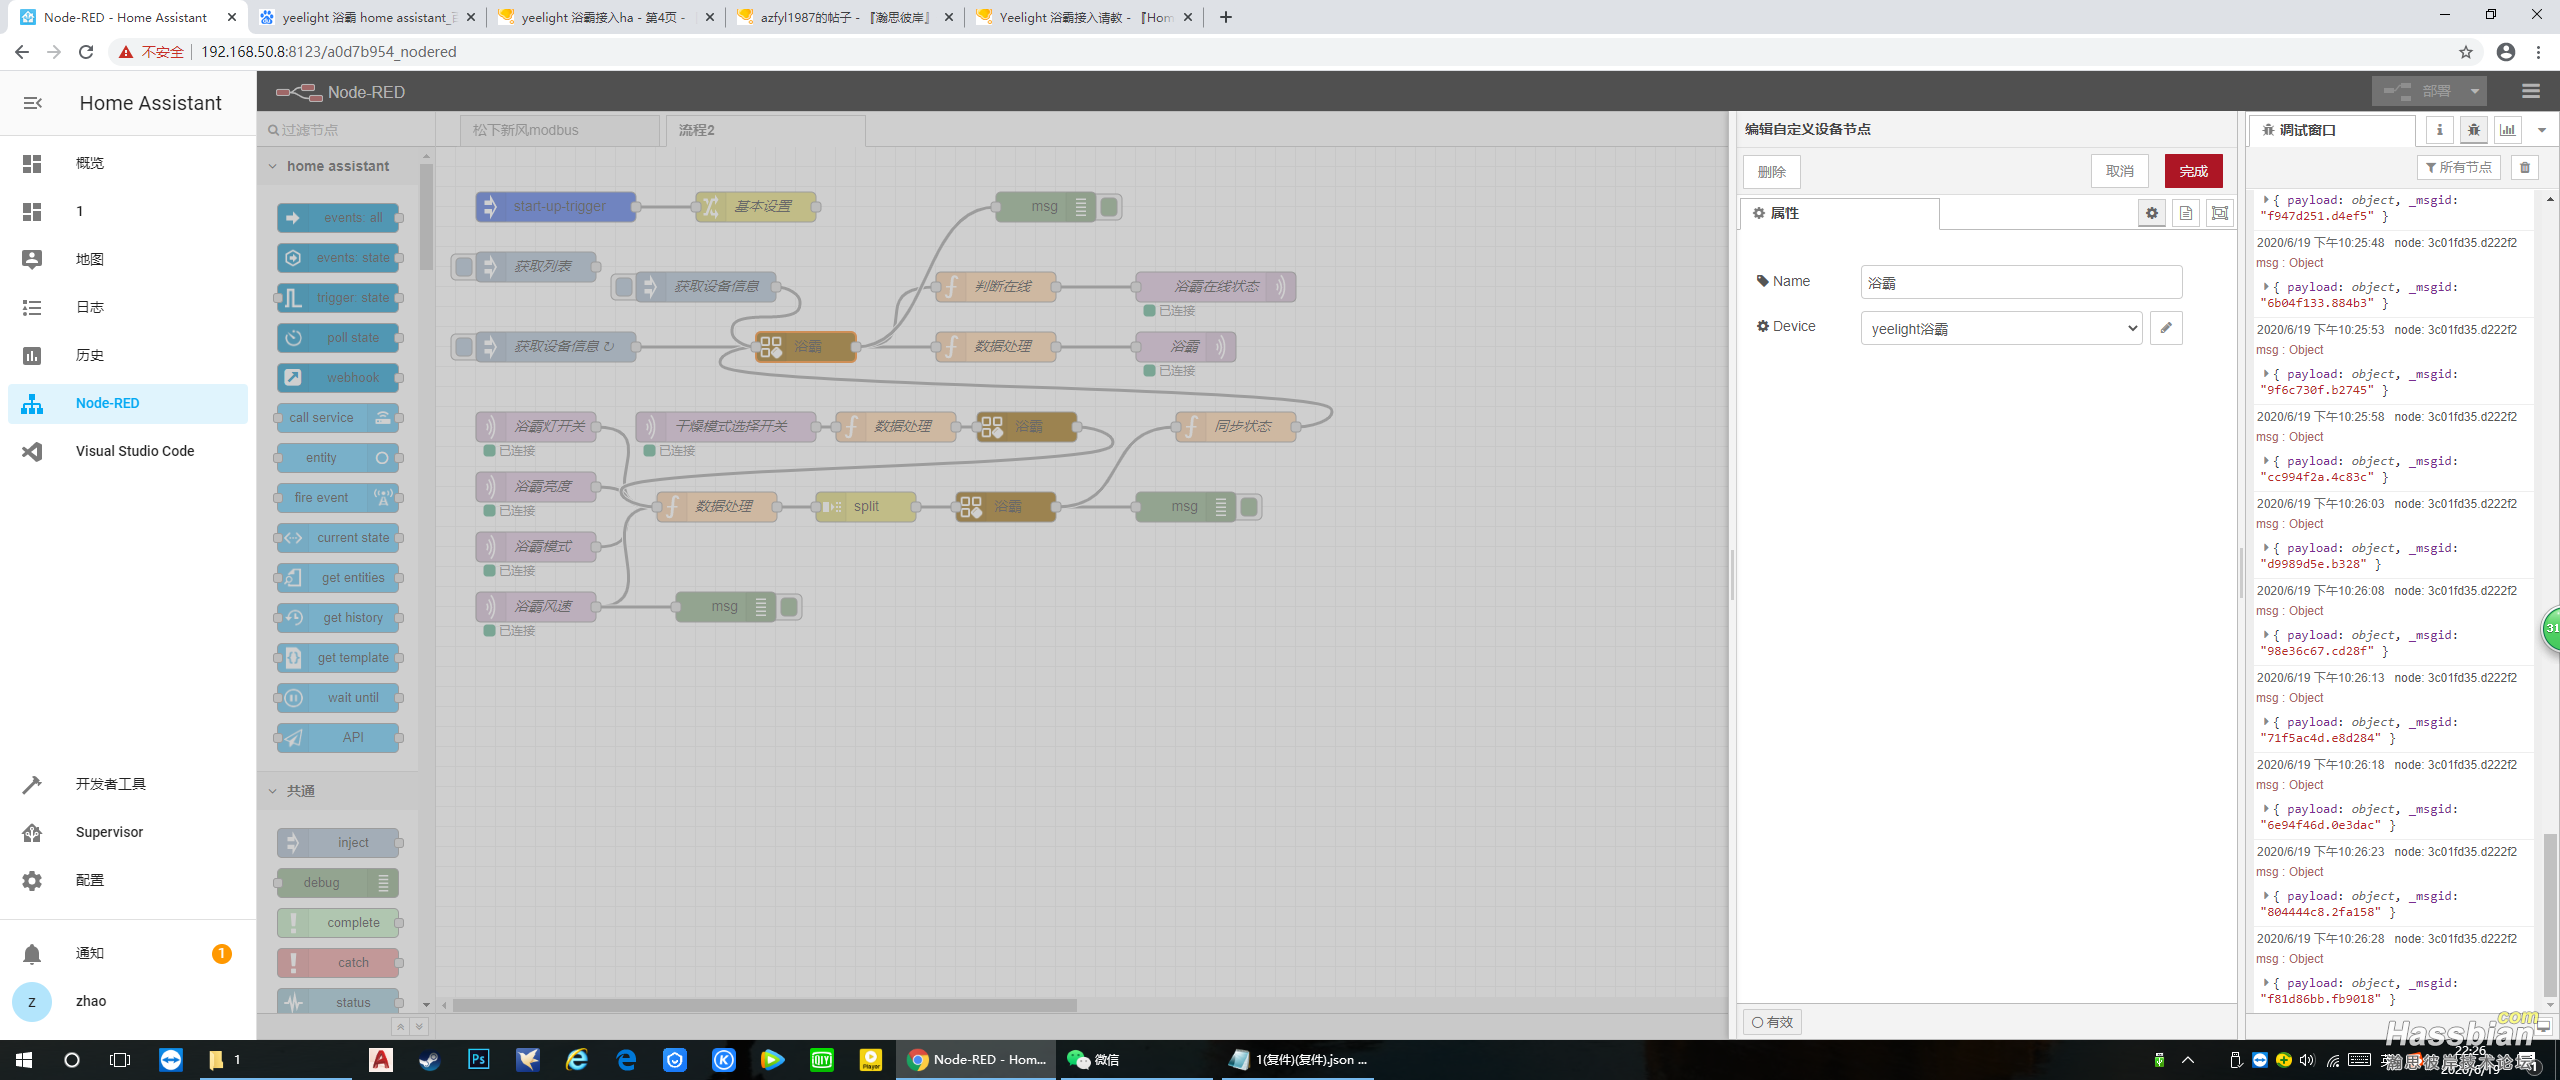Expand payload object f947d251.d4ef5 message
The width and height of the screenshot is (2560, 1080).
[2266, 200]
